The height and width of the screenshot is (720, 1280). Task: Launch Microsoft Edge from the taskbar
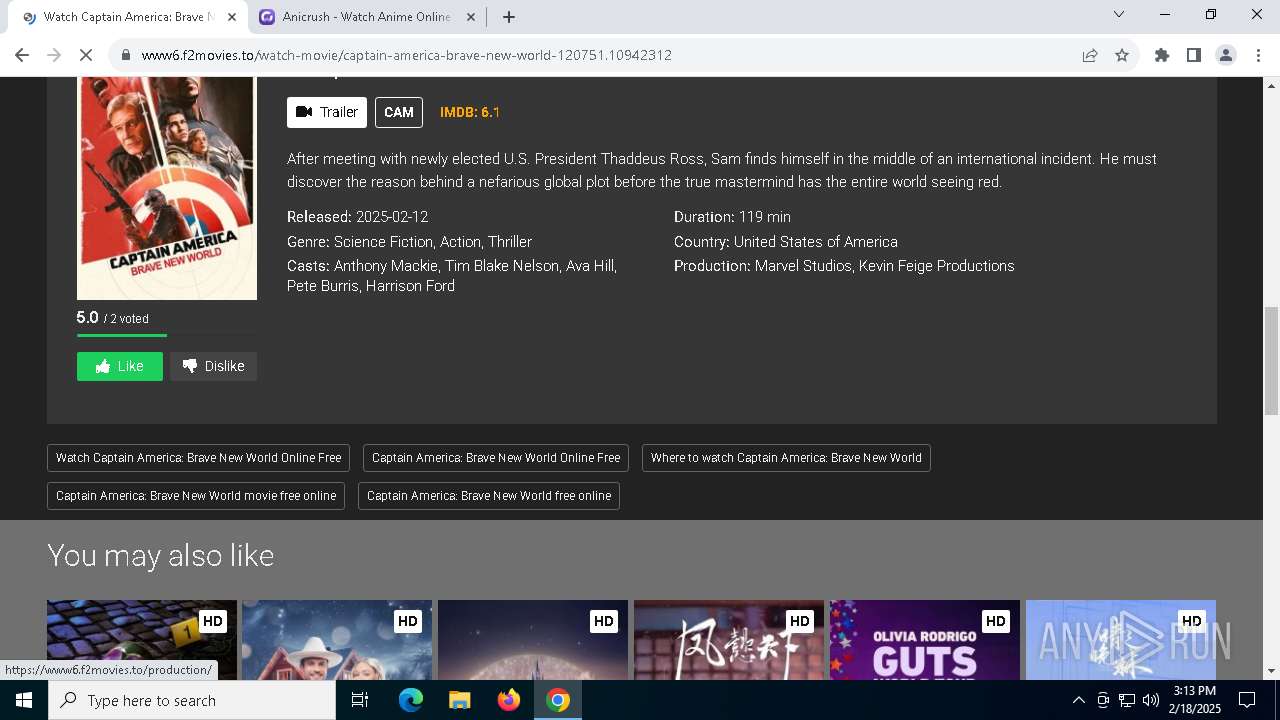pos(411,700)
